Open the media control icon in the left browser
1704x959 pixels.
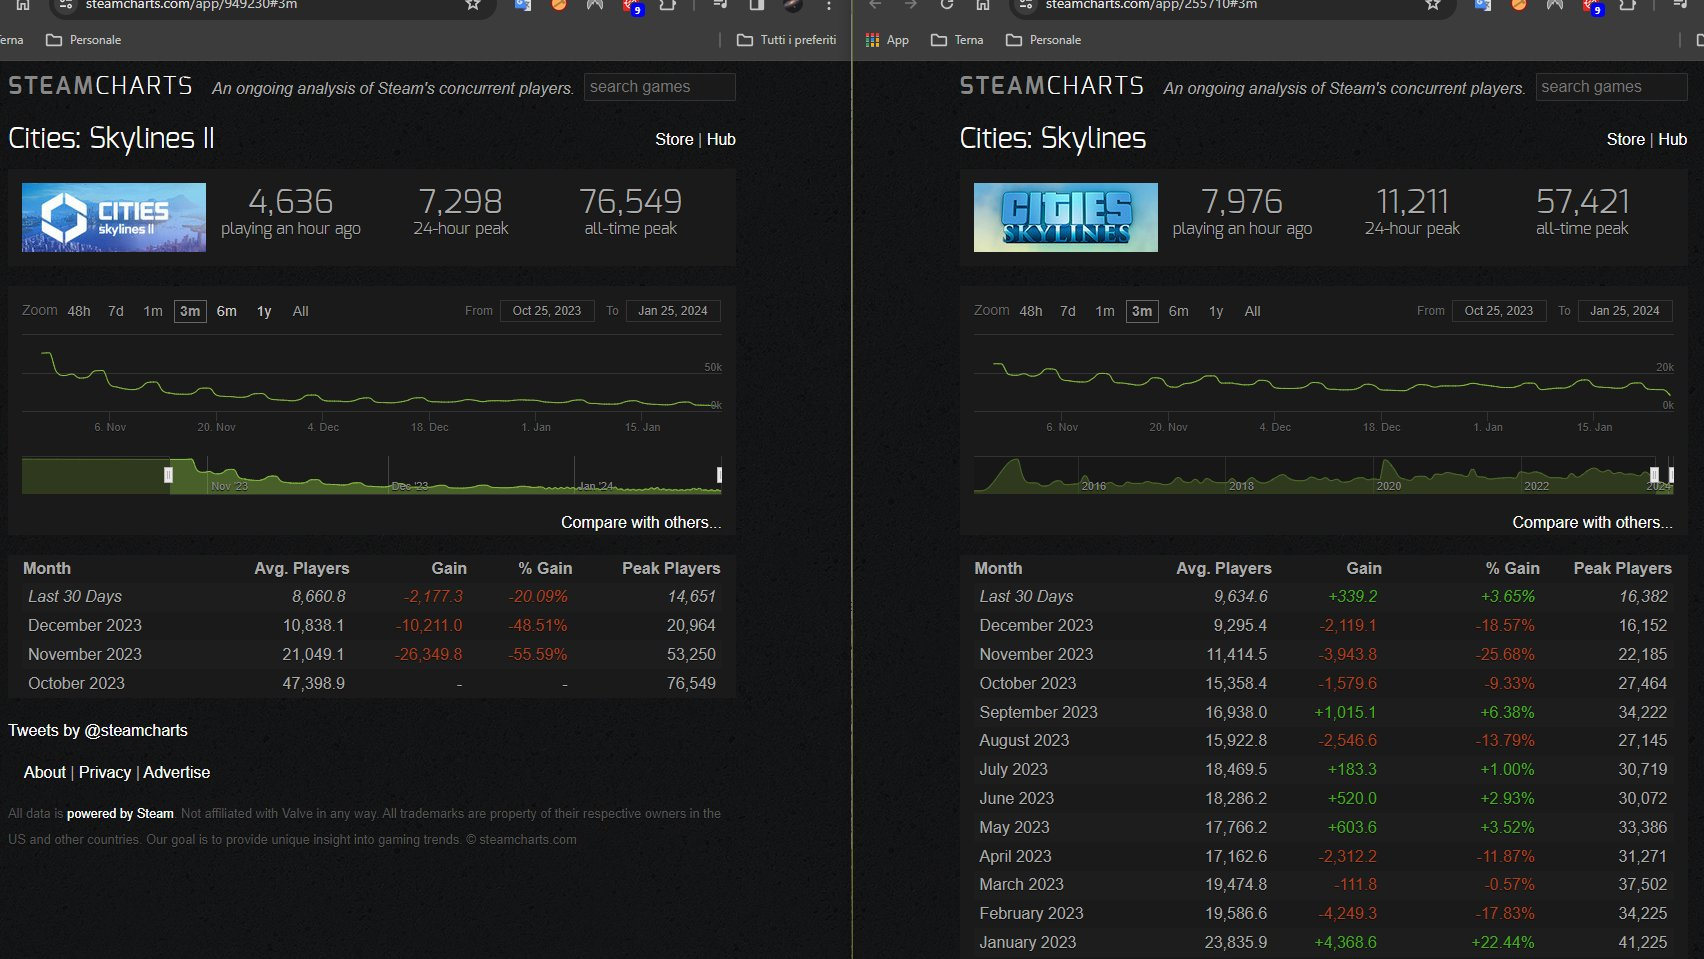720,5
